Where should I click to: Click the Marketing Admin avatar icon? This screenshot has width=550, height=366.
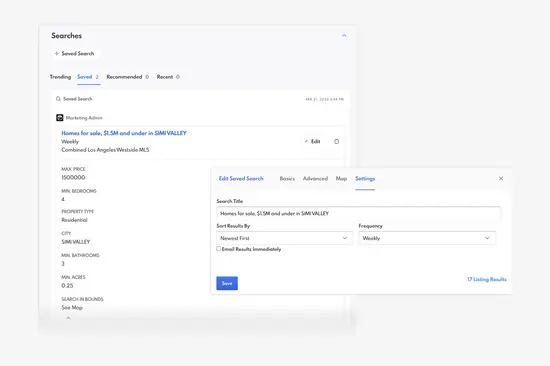pos(60,118)
